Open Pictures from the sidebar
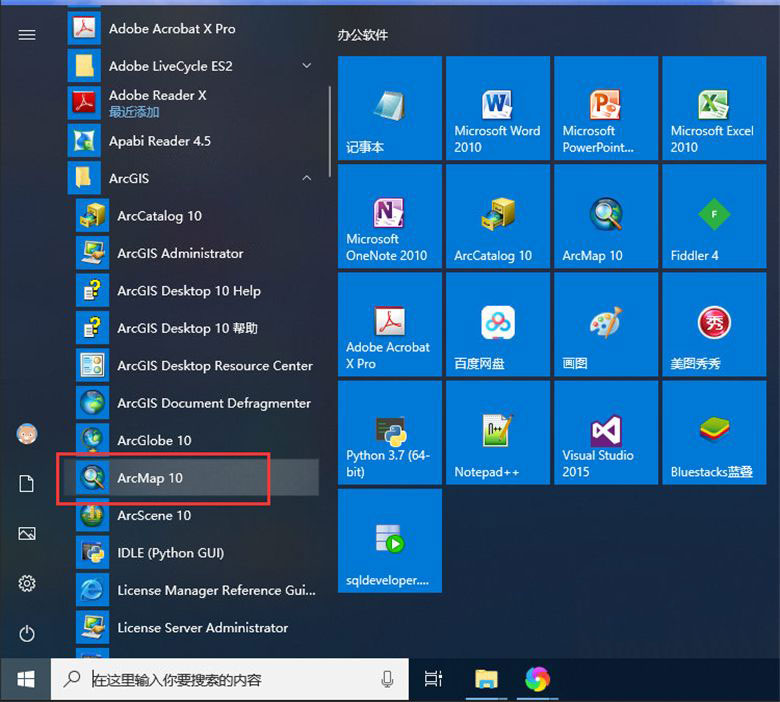The height and width of the screenshot is (702, 780). click(27, 534)
